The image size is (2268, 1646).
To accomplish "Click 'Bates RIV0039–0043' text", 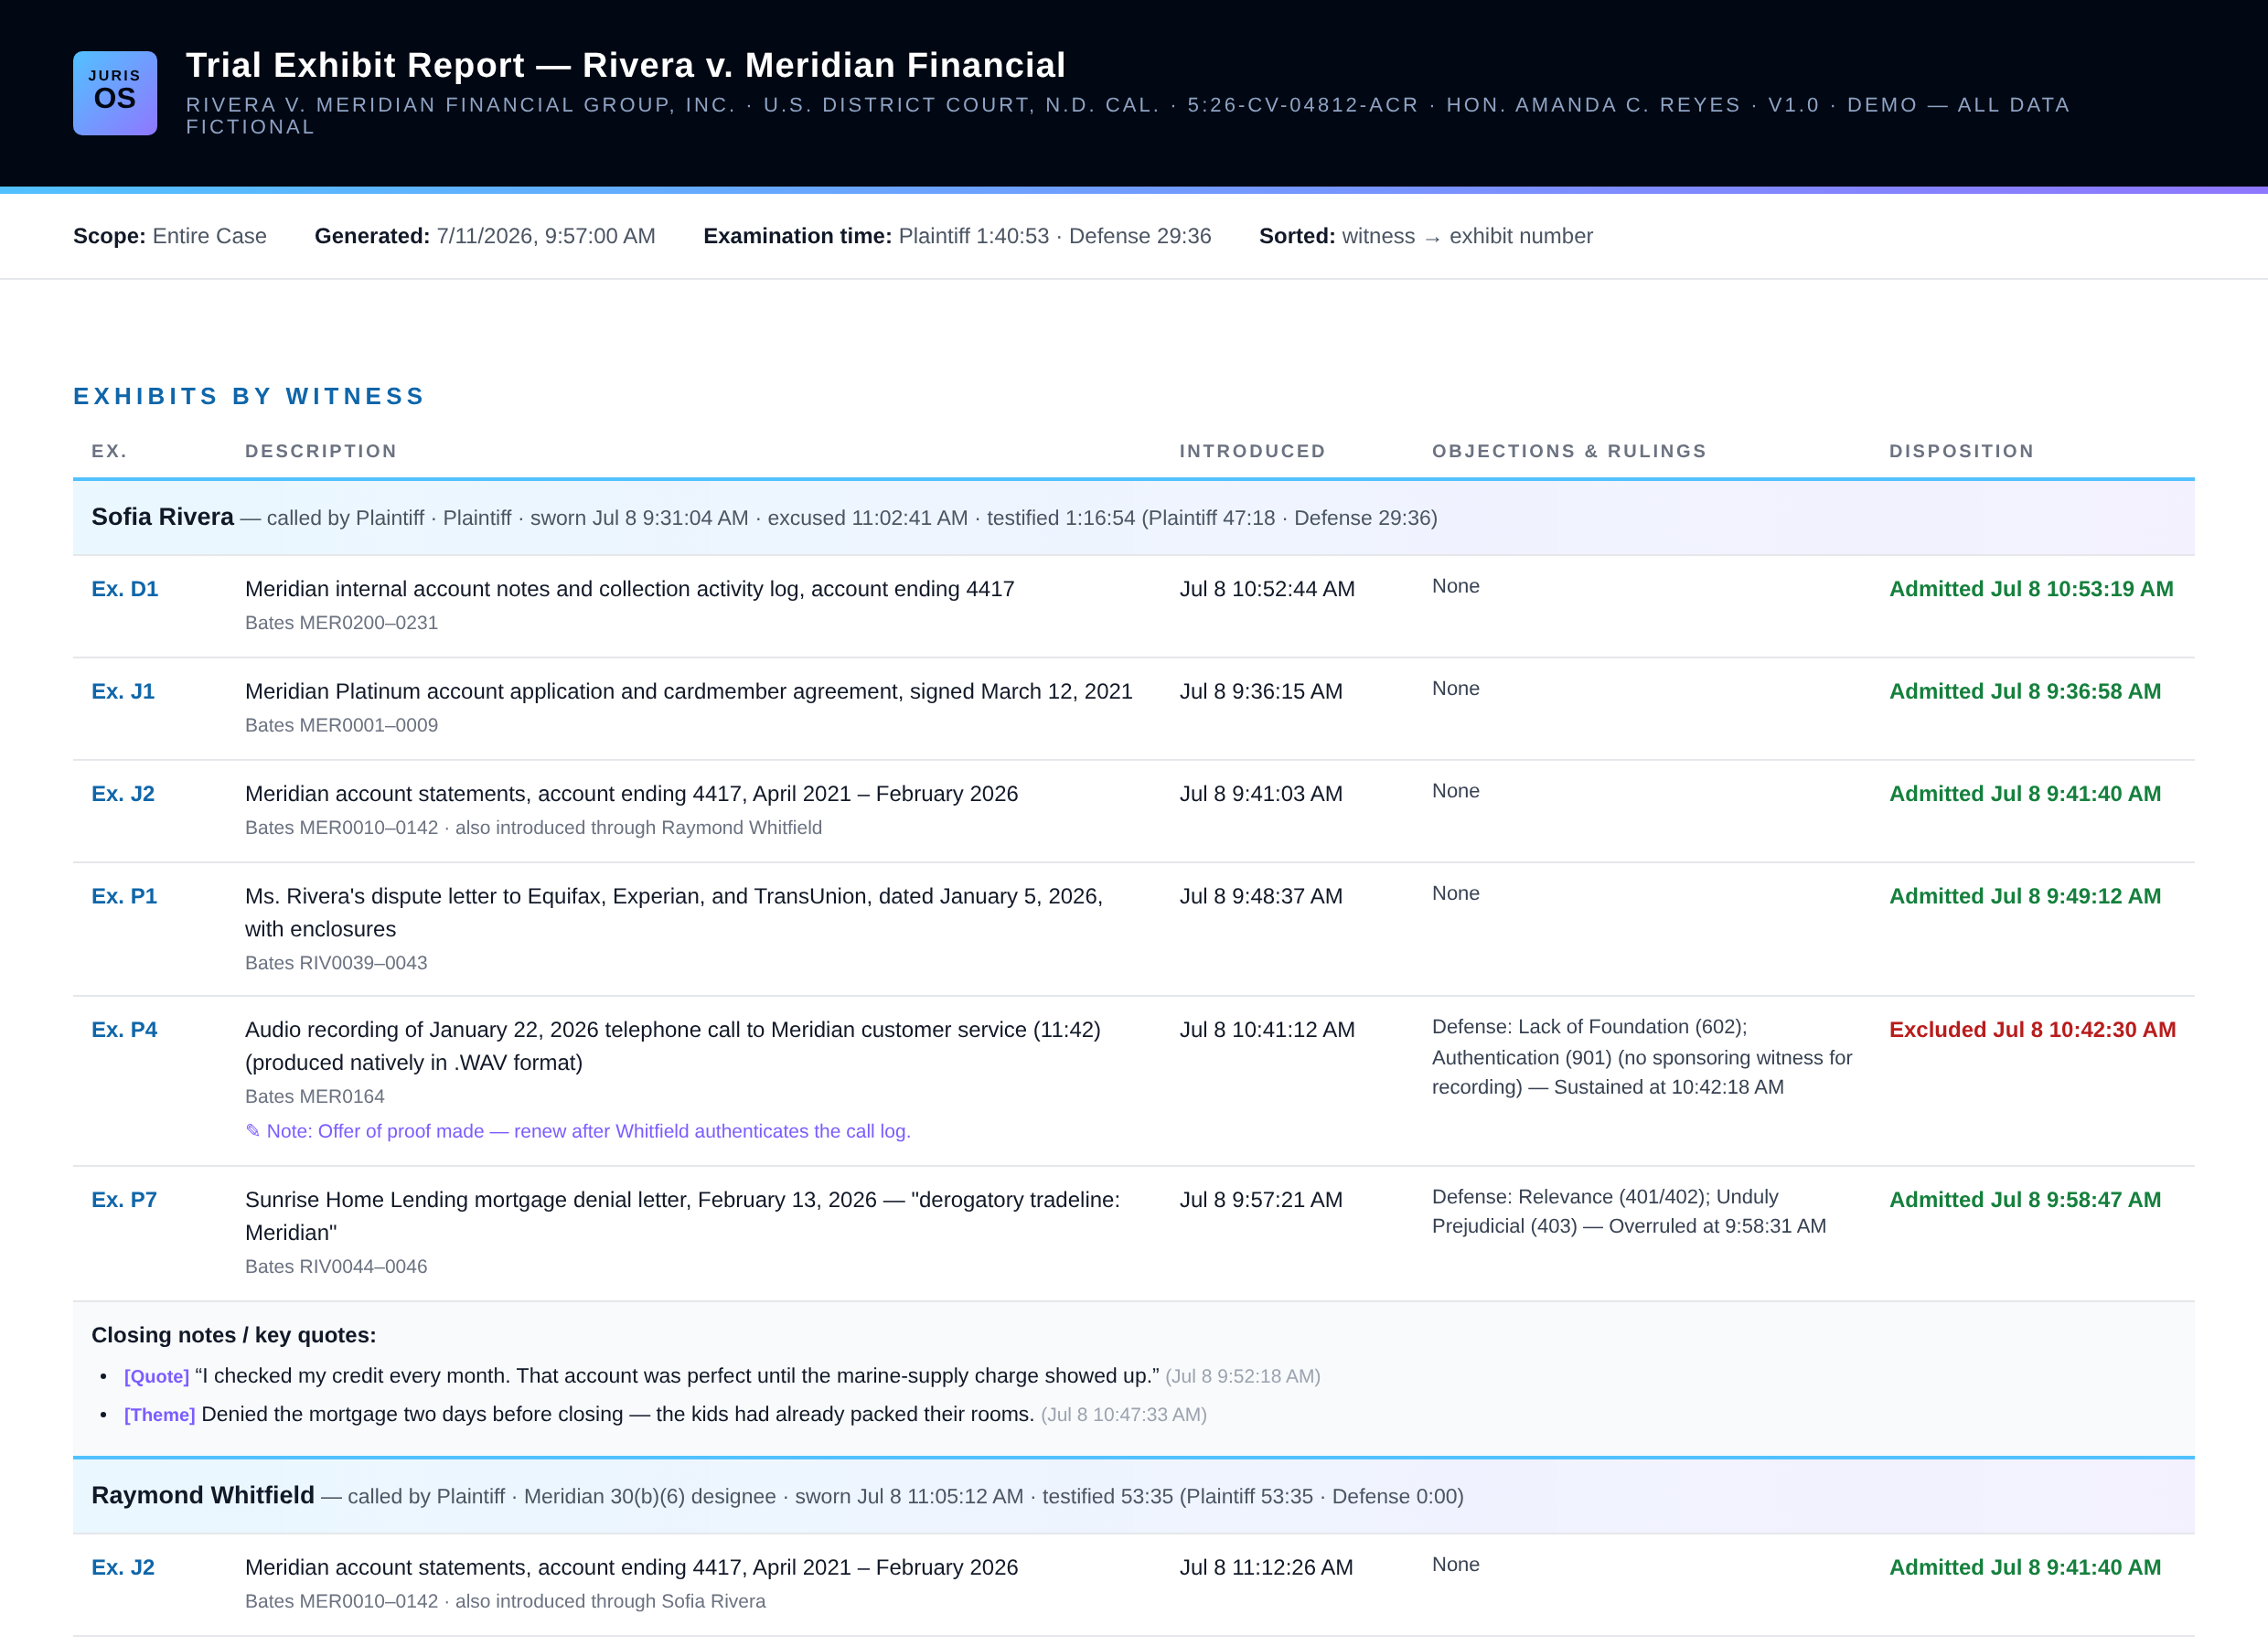I will [336, 963].
